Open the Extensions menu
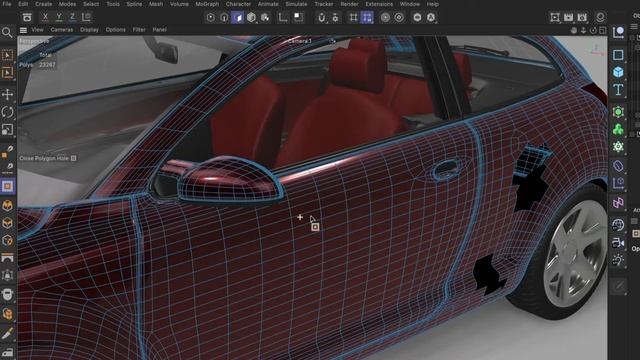 tap(379, 4)
